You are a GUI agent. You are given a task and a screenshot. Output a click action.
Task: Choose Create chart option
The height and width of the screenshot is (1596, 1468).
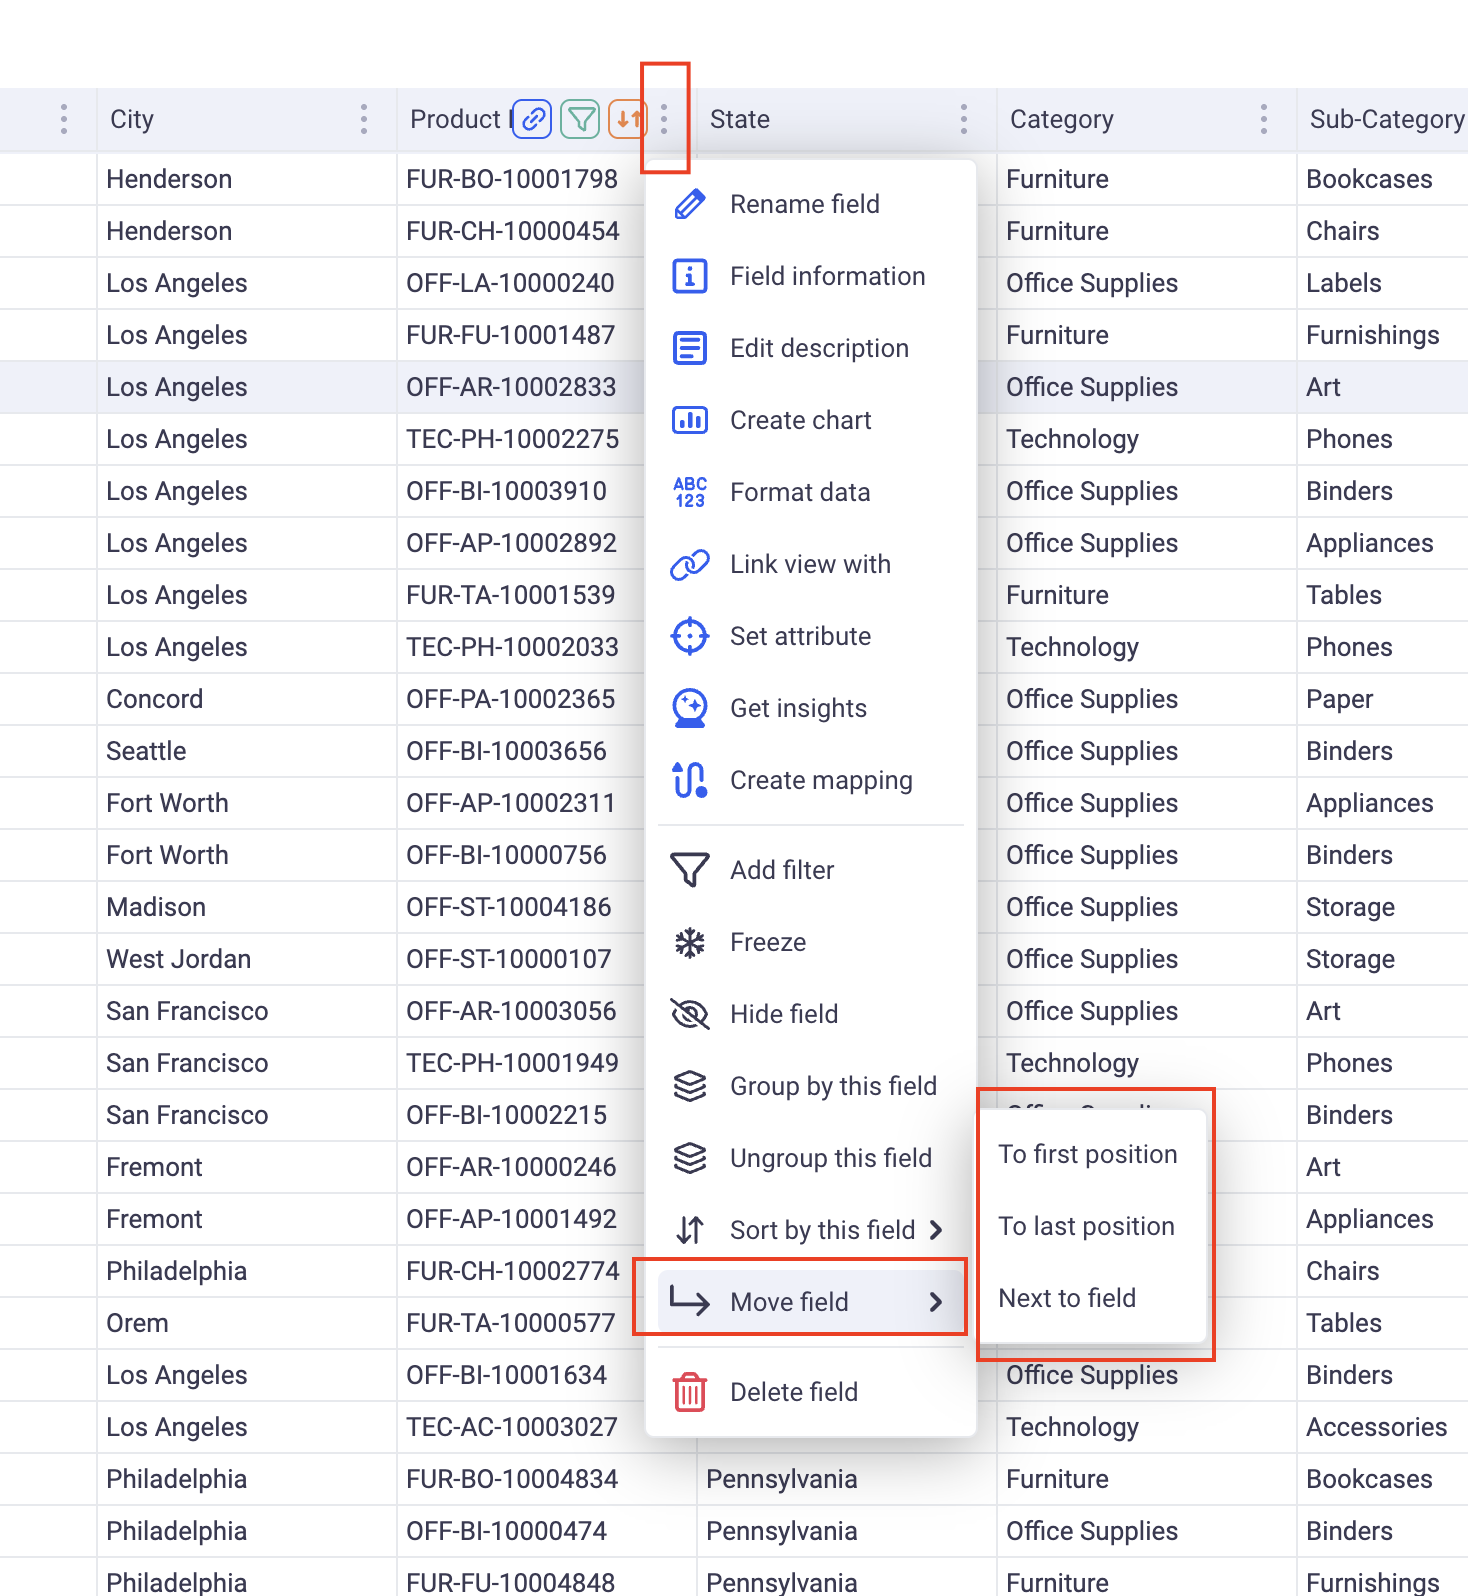click(x=800, y=420)
